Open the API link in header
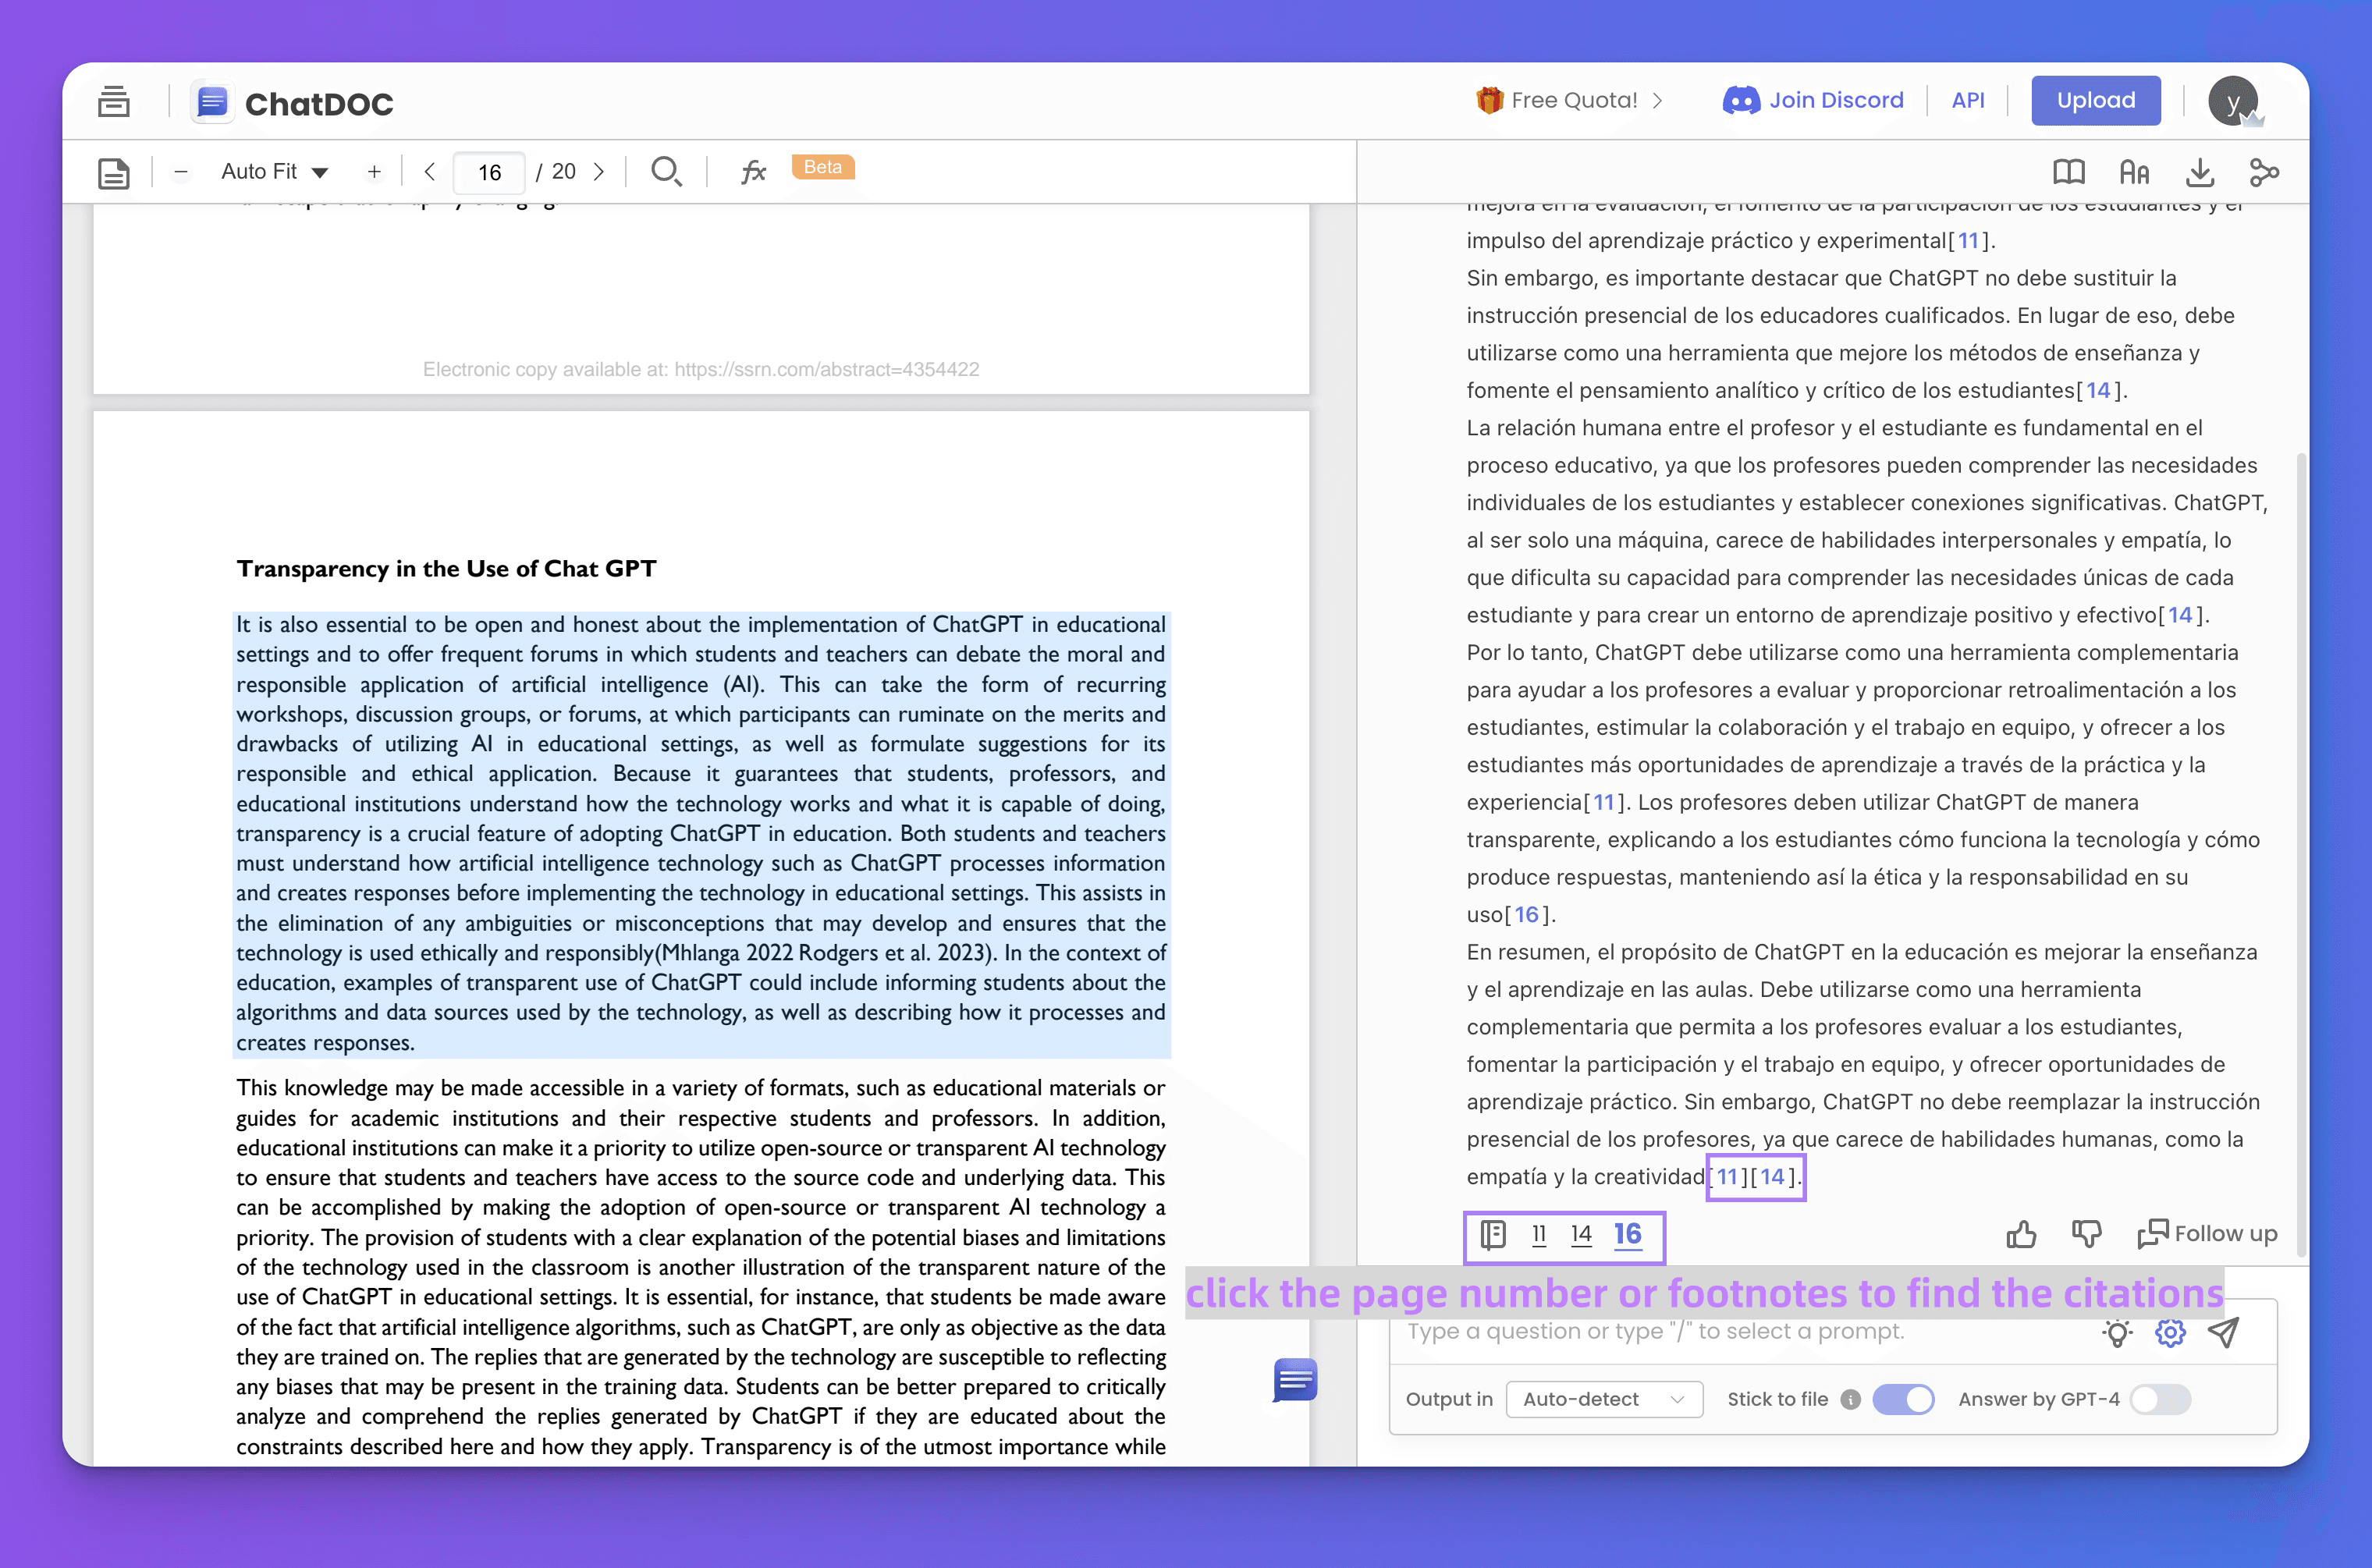The height and width of the screenshot is (1568, 2372). tap(1967, 100)
